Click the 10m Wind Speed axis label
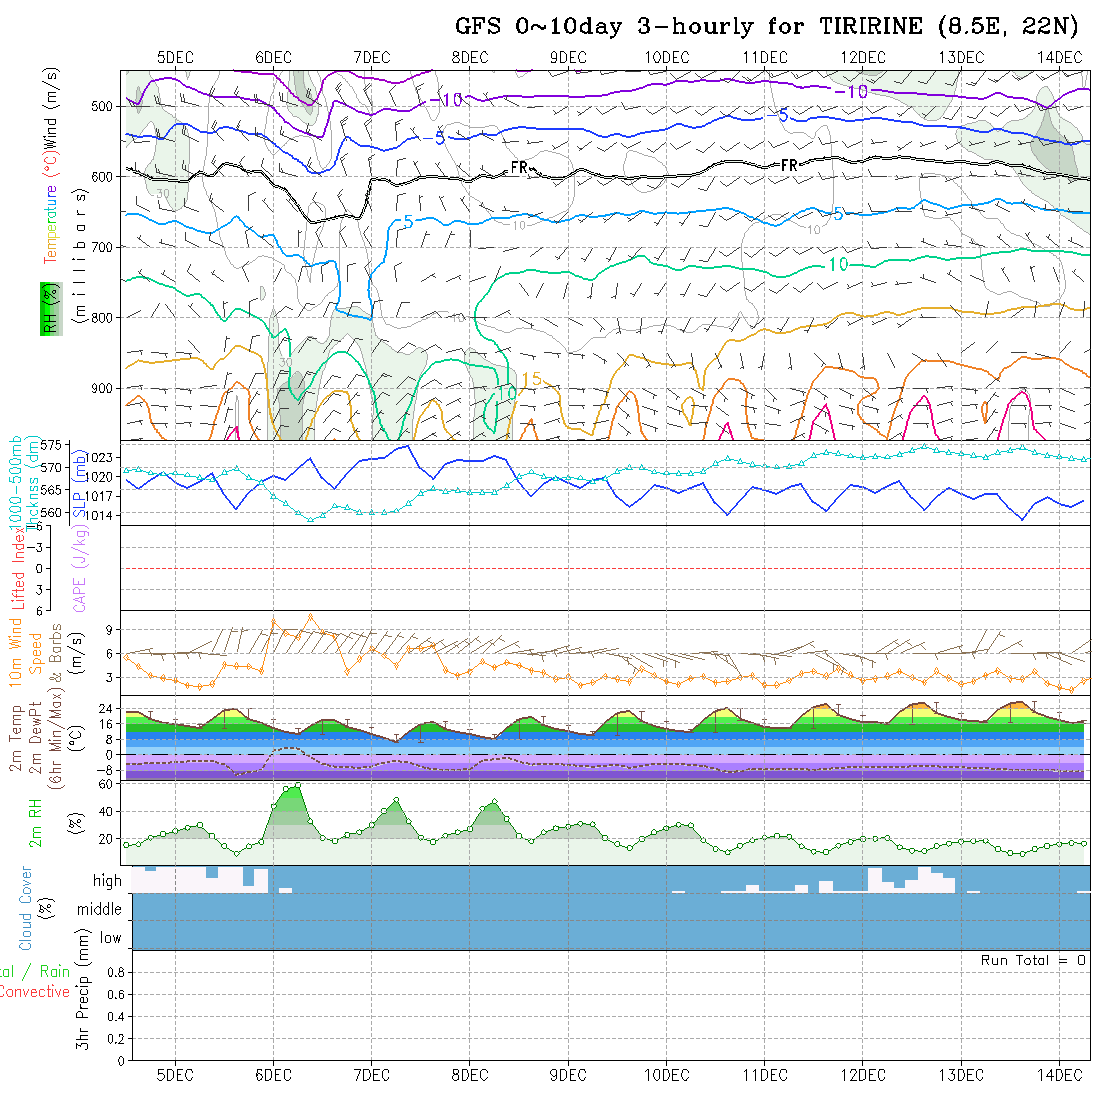Image resolution: width=1100 pixels, height=1100 pixels. click(x=25, y=652)
